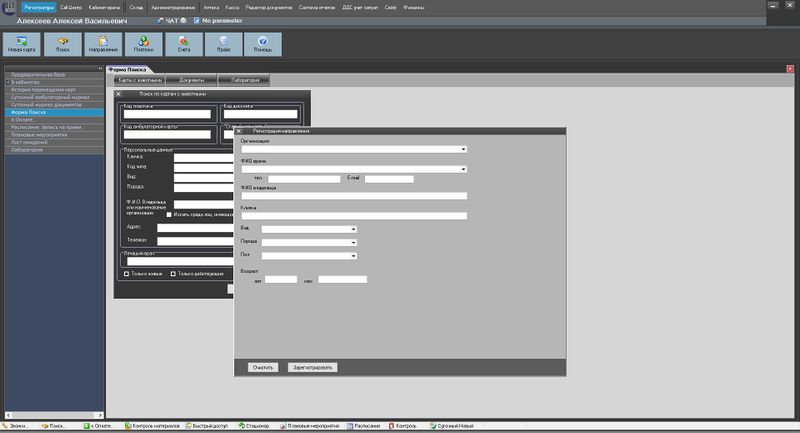Image resolution: width=800 pixels, height=433 pixels.
Task: Switch to the Документы tab
Action: point(192,79)
